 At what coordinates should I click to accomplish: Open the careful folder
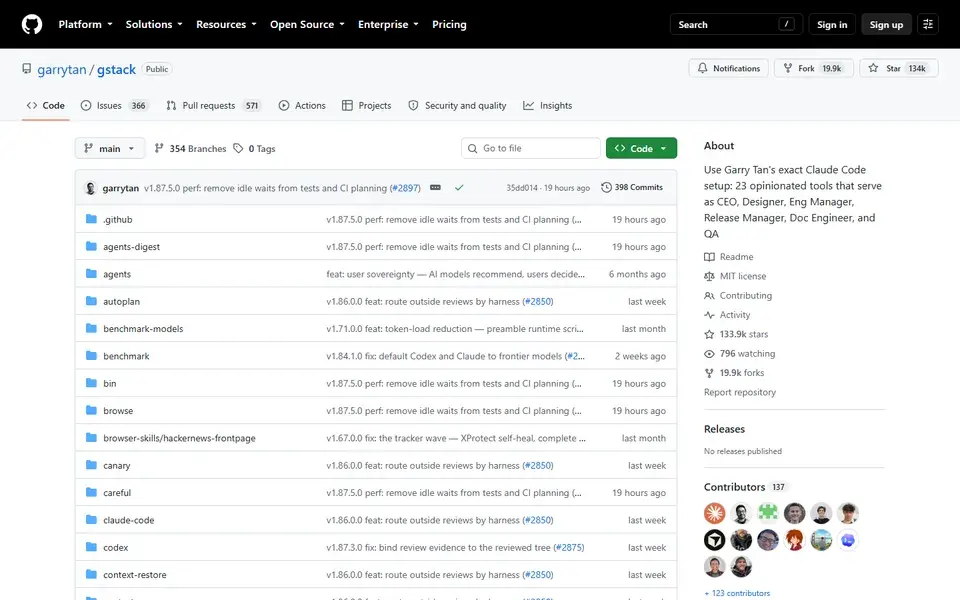click(x=117, y=492)
